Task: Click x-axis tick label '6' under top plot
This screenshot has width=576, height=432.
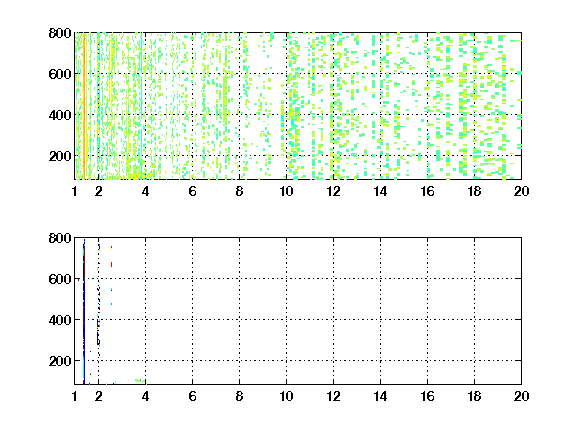Action: coord(192,191)
